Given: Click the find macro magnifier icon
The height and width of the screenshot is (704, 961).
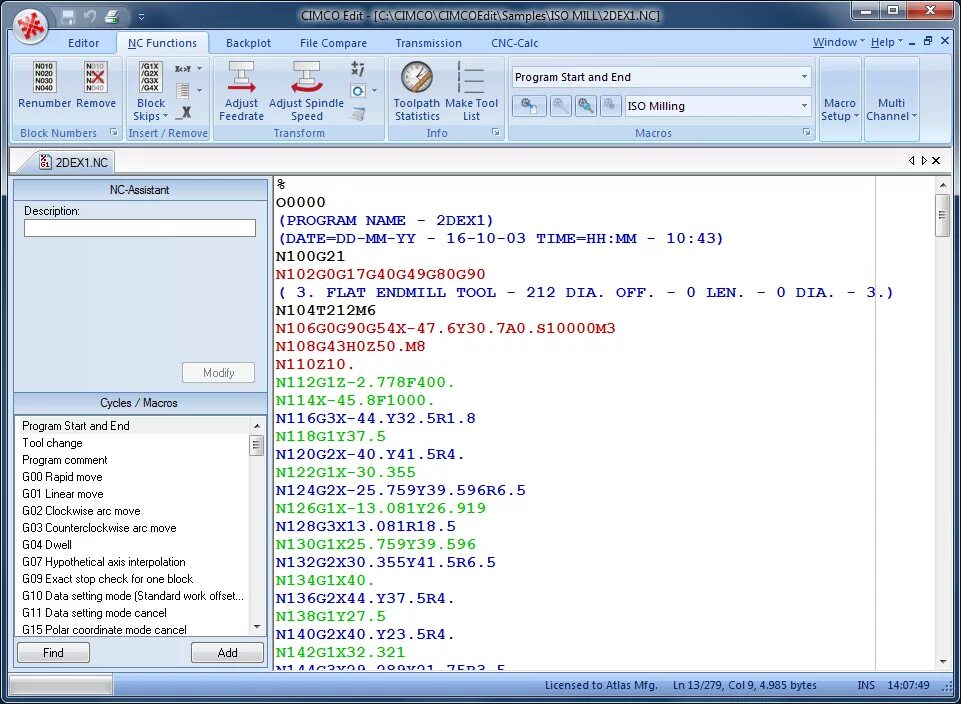Looking at the screenshot, I should [585, 106].
